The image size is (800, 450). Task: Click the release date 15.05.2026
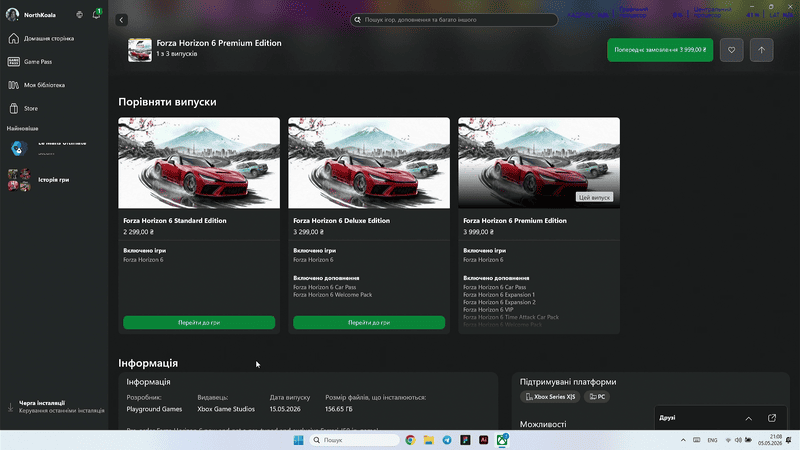tap(285, 409)
